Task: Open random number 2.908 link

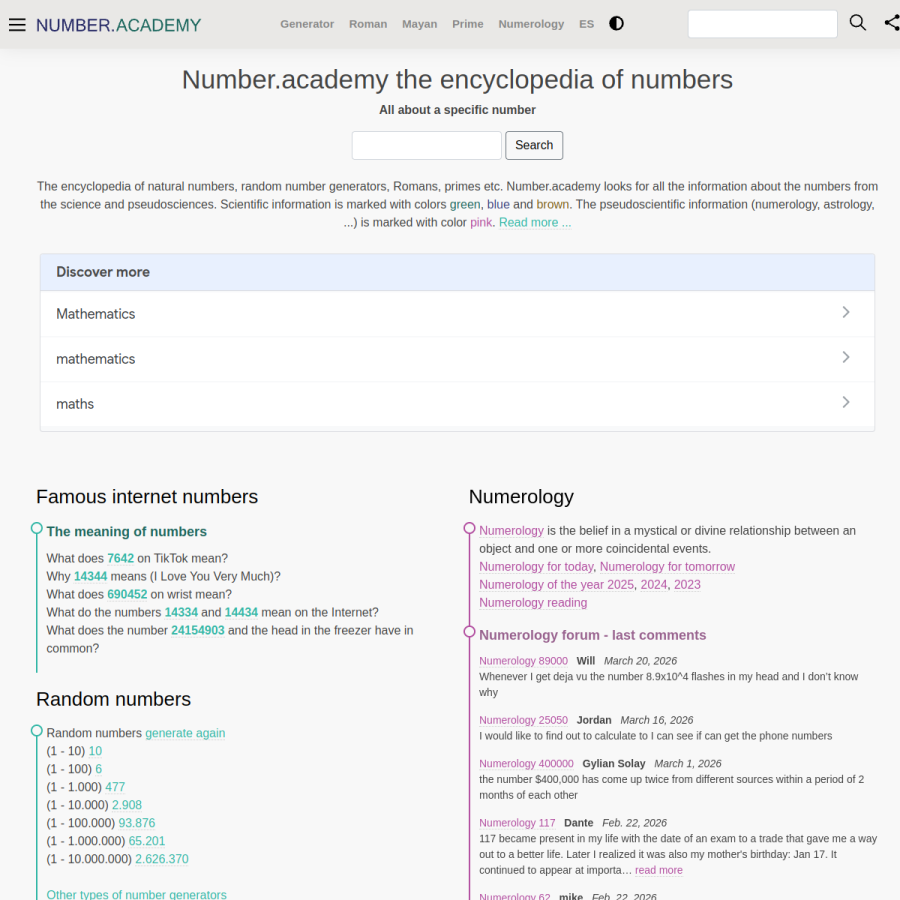Action: [127, 805]
